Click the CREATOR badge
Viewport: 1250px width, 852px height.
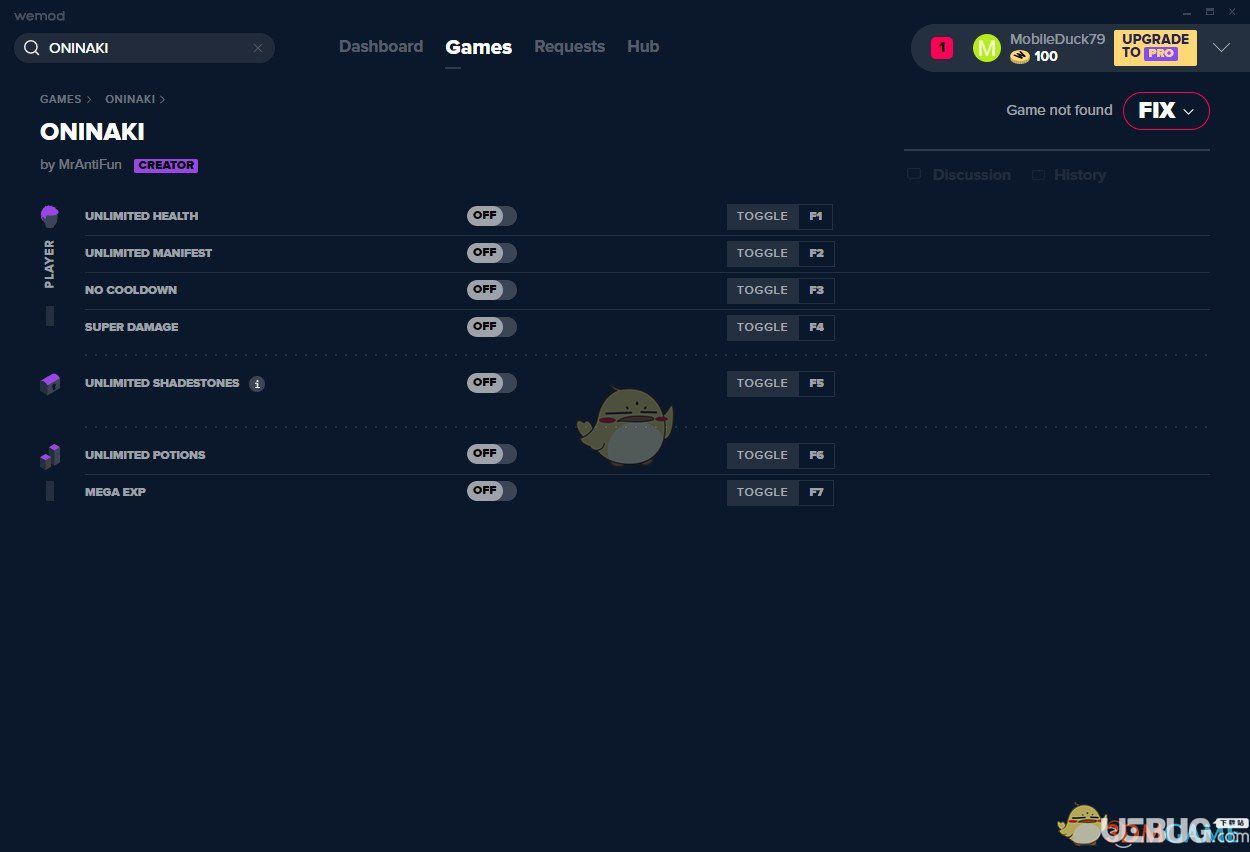(166, 166)
